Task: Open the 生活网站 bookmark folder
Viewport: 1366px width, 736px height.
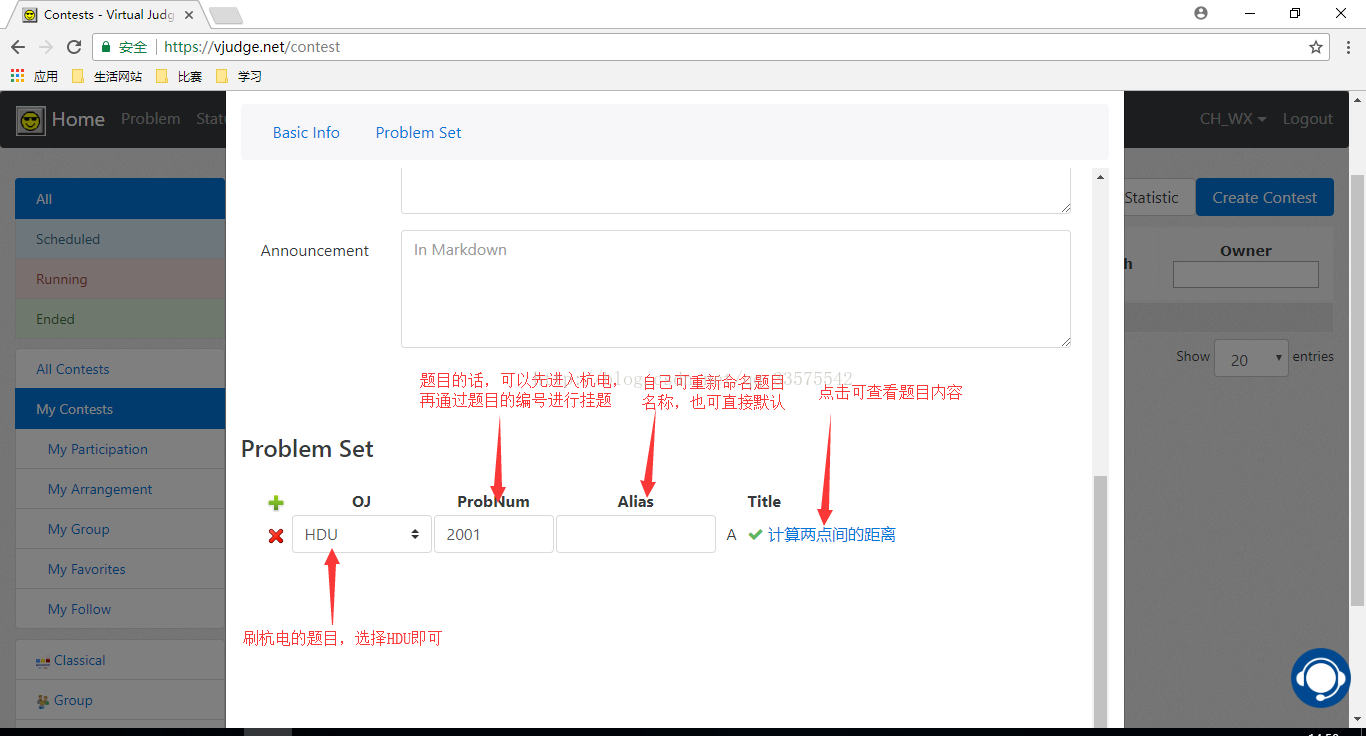Action: coord(107,76)
